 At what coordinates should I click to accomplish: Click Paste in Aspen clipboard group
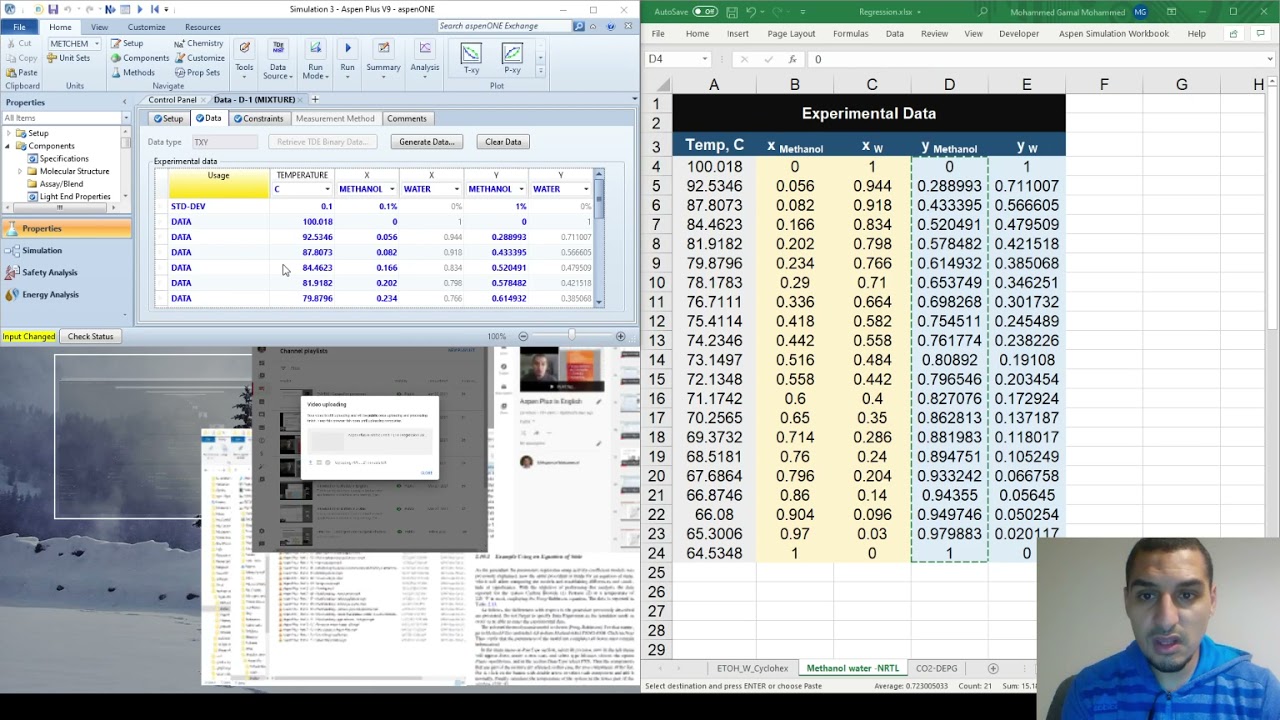(20, 73)
